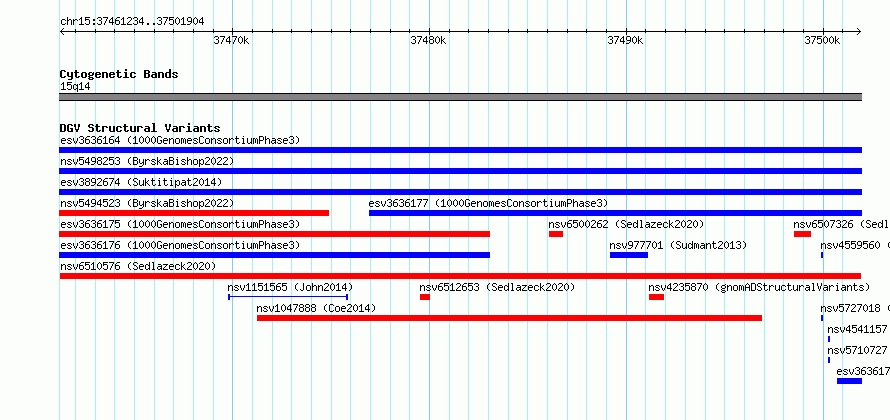Click the nsv5494523 ByrskaBishop2022 label
This screenshot has width=890, height=420.
point(147,203)
